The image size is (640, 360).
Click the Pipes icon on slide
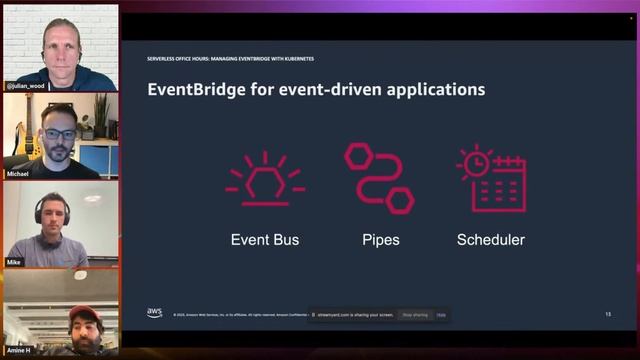(x=380, y=178)
